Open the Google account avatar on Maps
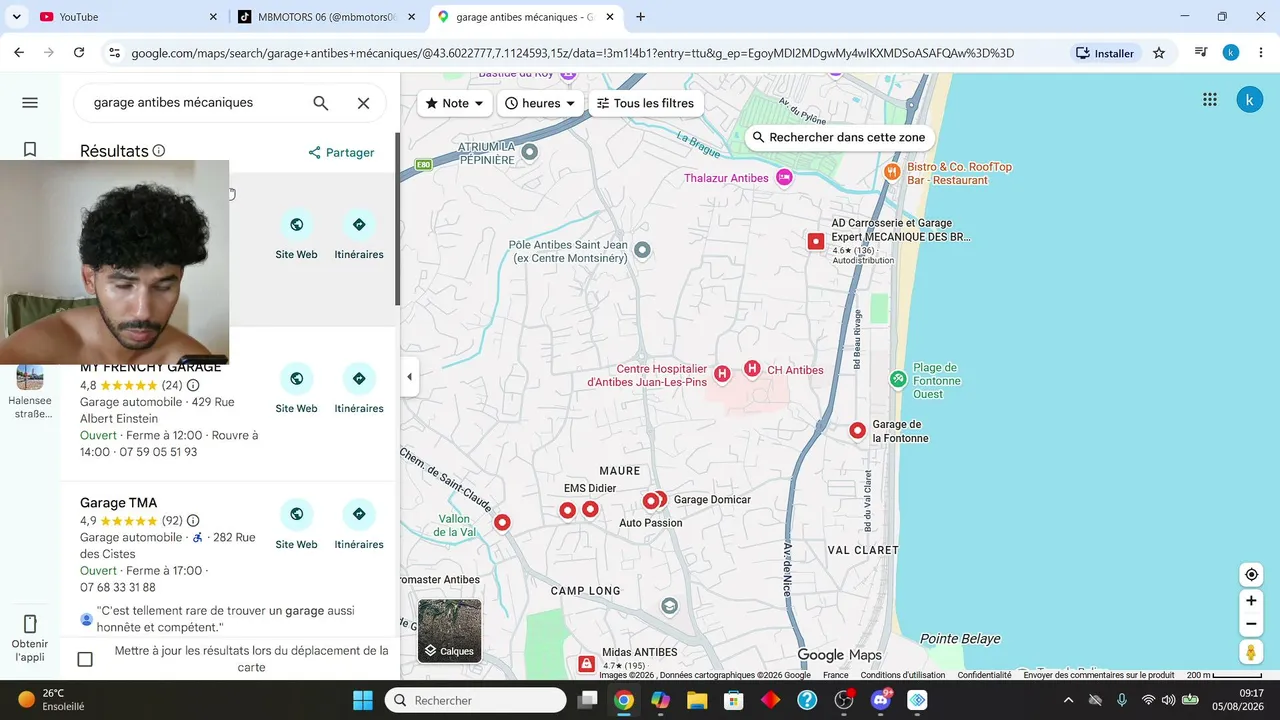Image resolution: width=1280 pixels, height=720 pixels. 1250,100
